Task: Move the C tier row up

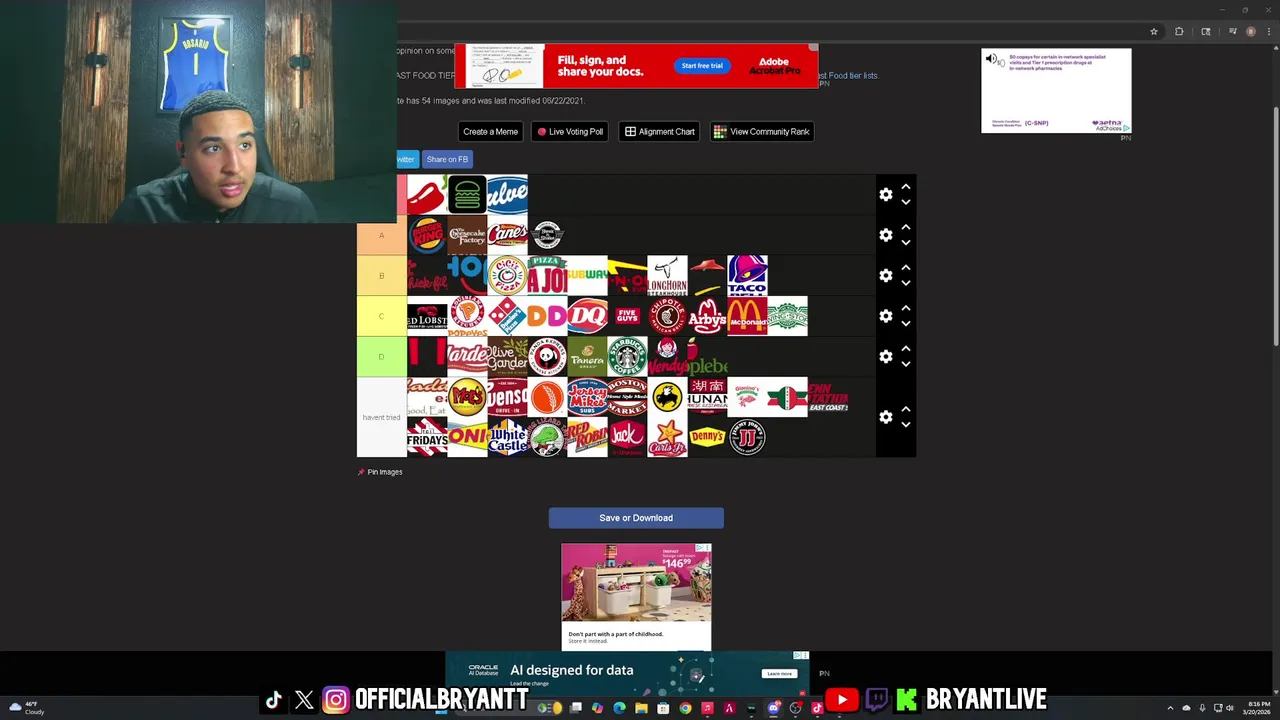Action: [x=906, y=308]
